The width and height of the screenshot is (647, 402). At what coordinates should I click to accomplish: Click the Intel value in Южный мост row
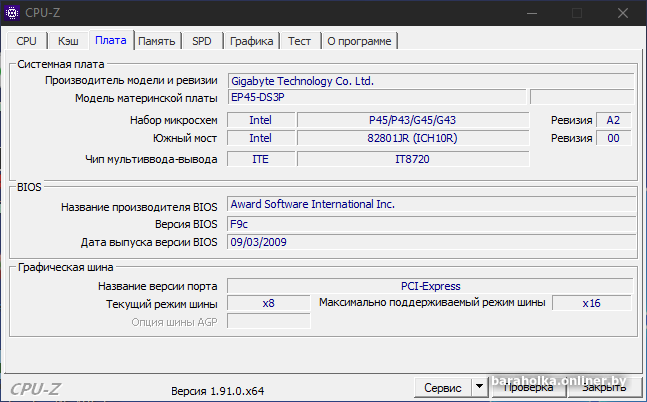click(261, 138)
